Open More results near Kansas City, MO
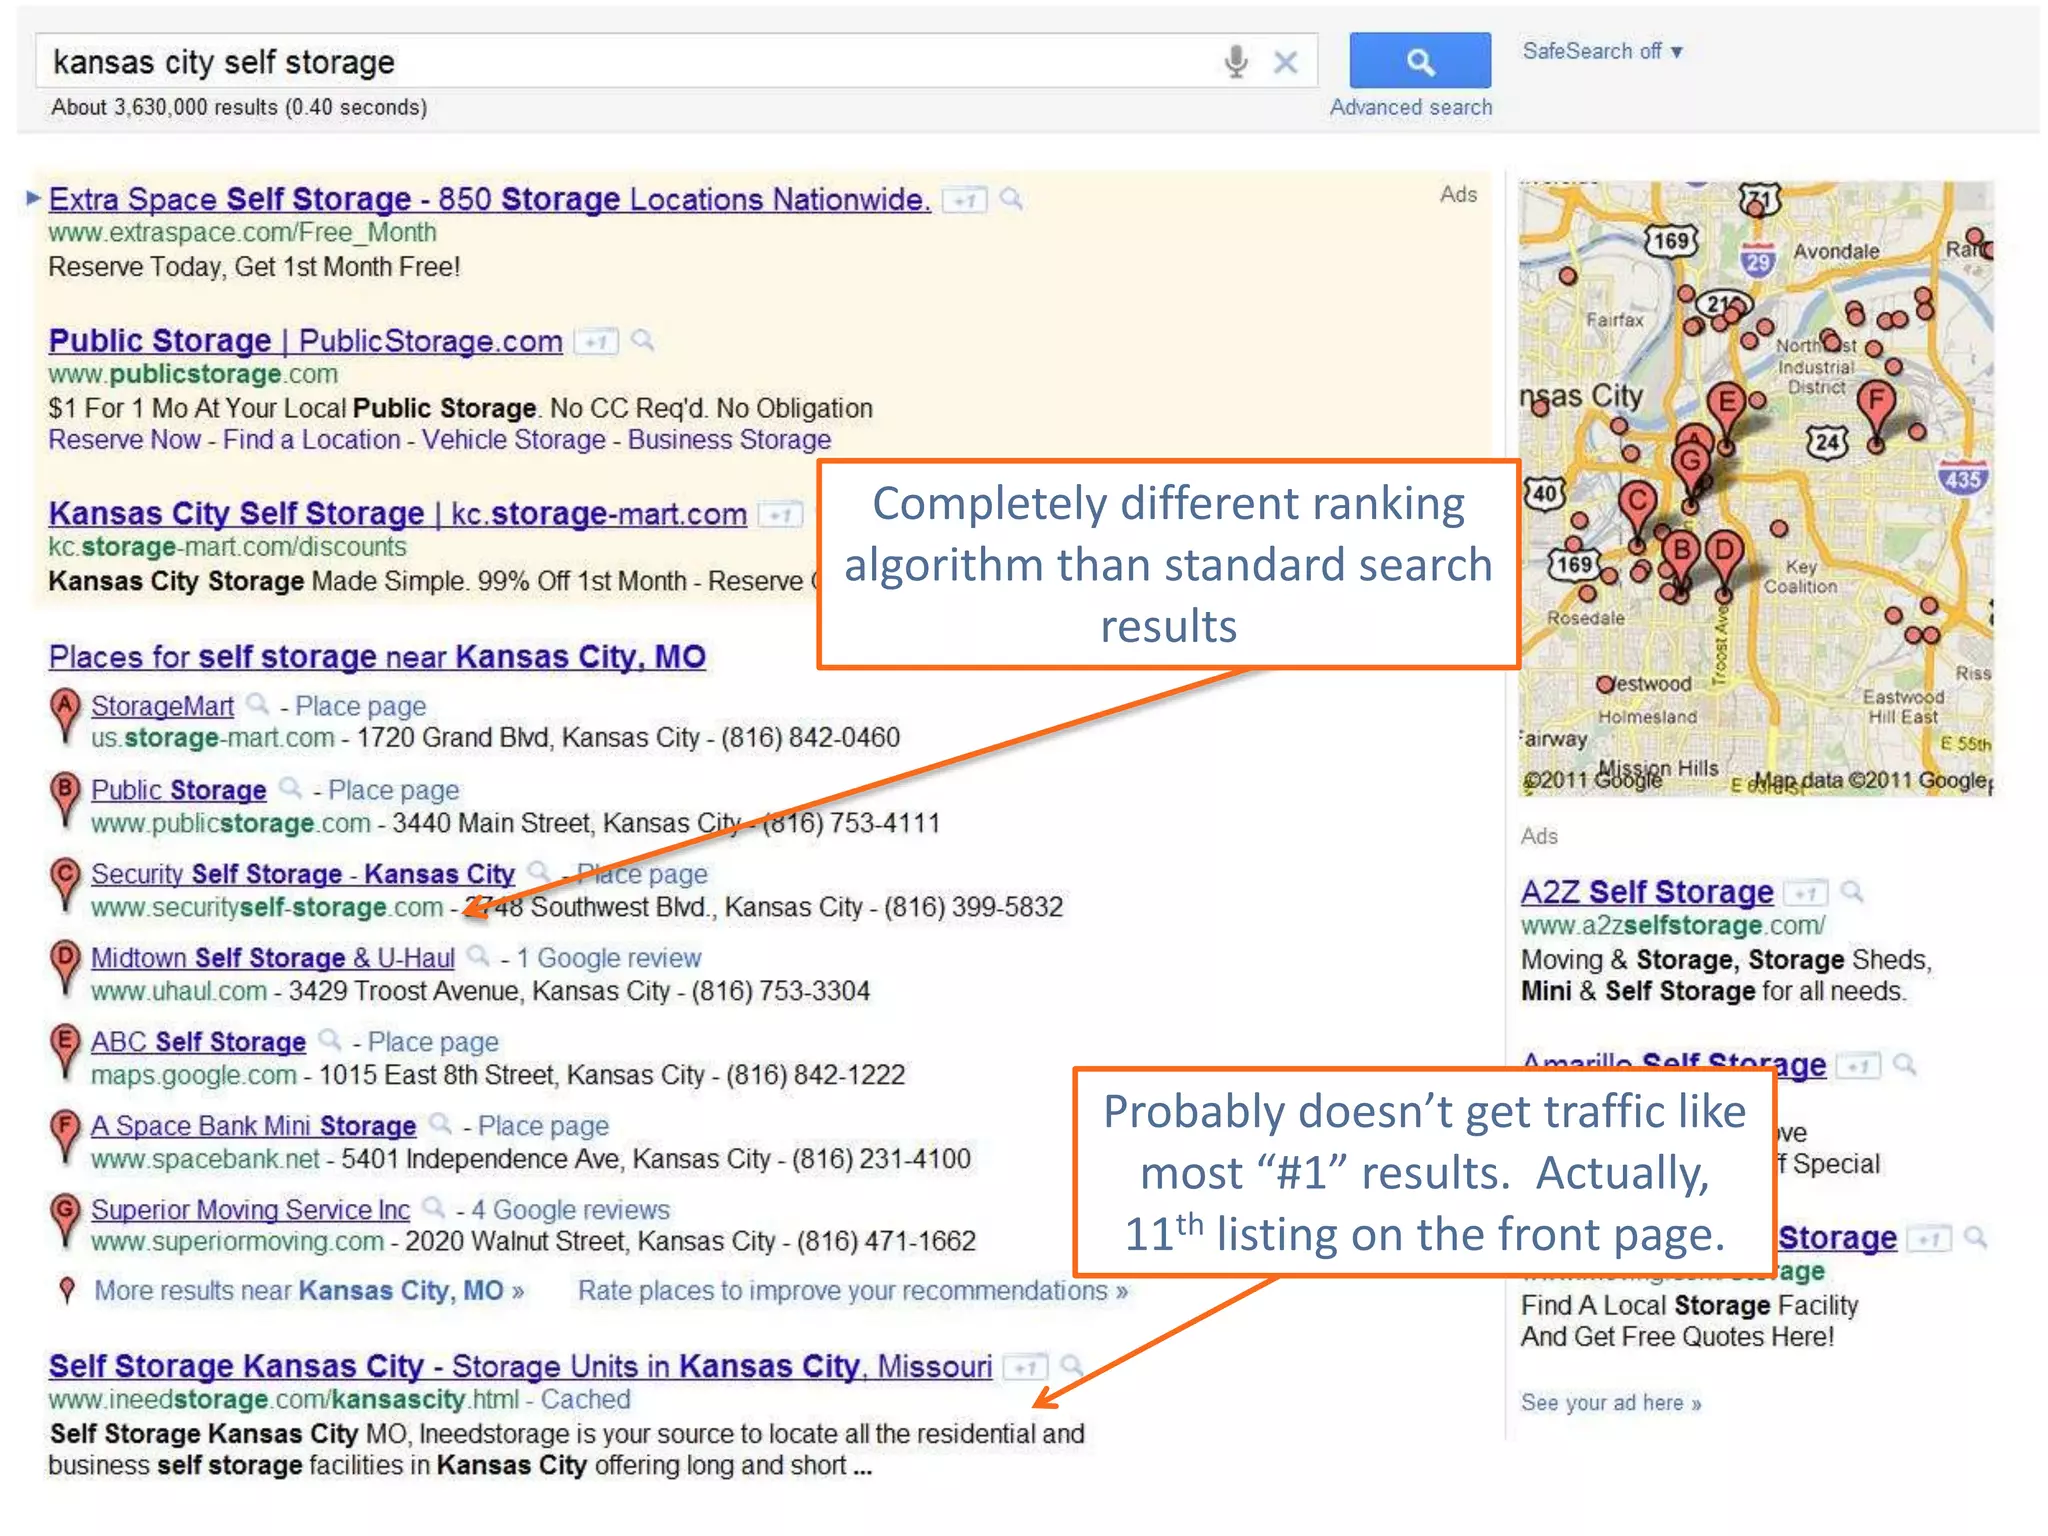This screenshot has height=1536, width=2048. [x=309, y=1291]
